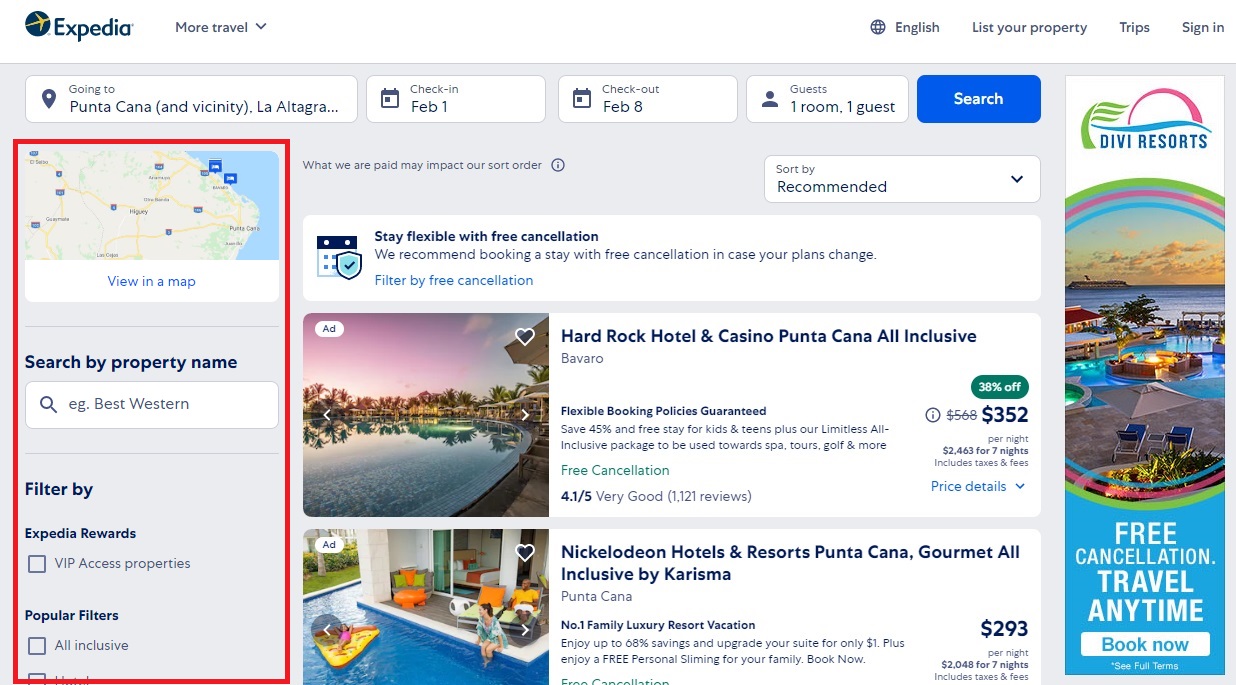
Task: Click the sort order info icon
Action: click(x=558, y=165)
